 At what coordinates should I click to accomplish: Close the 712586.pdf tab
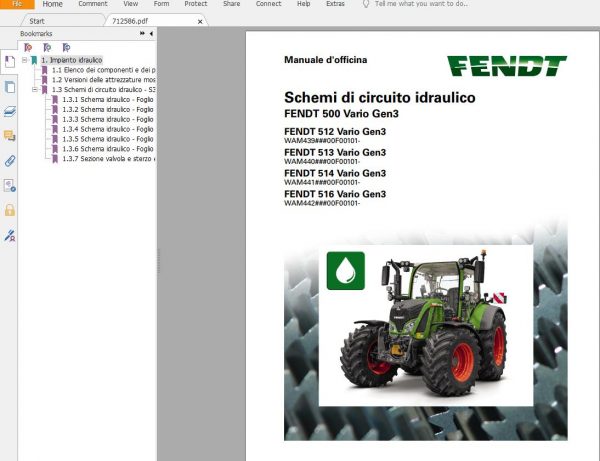click(x=200, y=22)
